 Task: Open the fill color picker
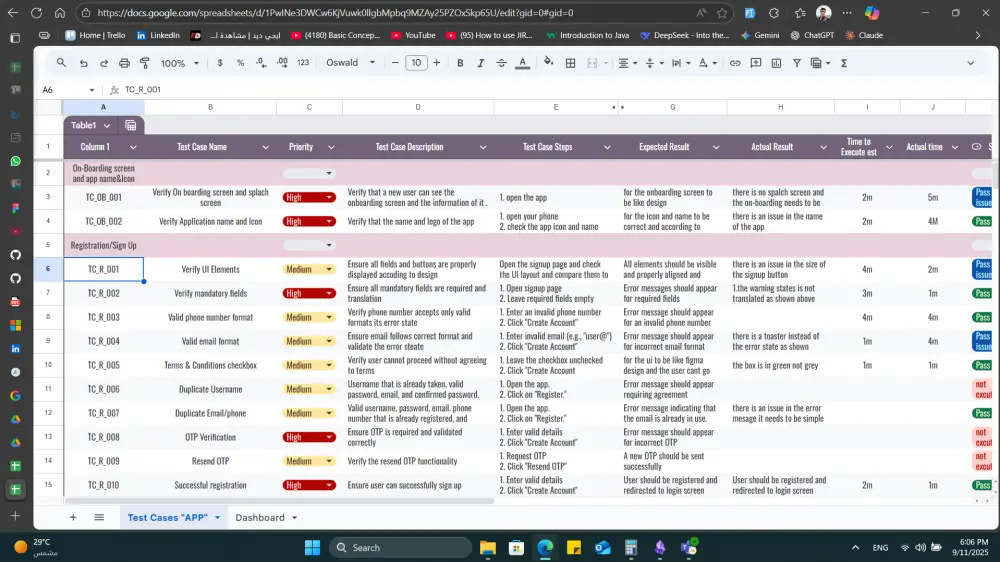pos(548,63)
